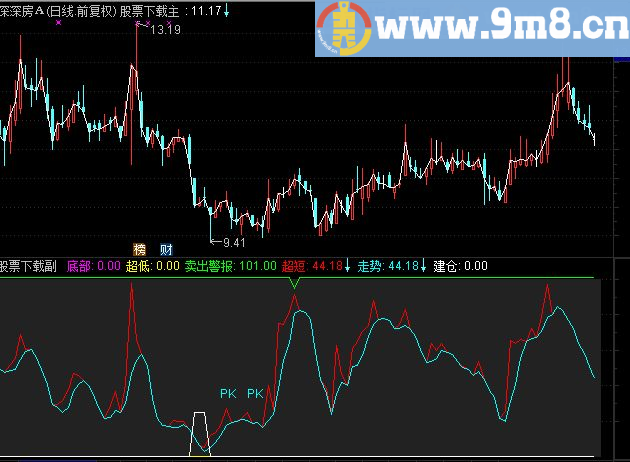Open the 深深房A (日线.前复权) period title
The height and width of the screenshot is (462, 630).
58,11
